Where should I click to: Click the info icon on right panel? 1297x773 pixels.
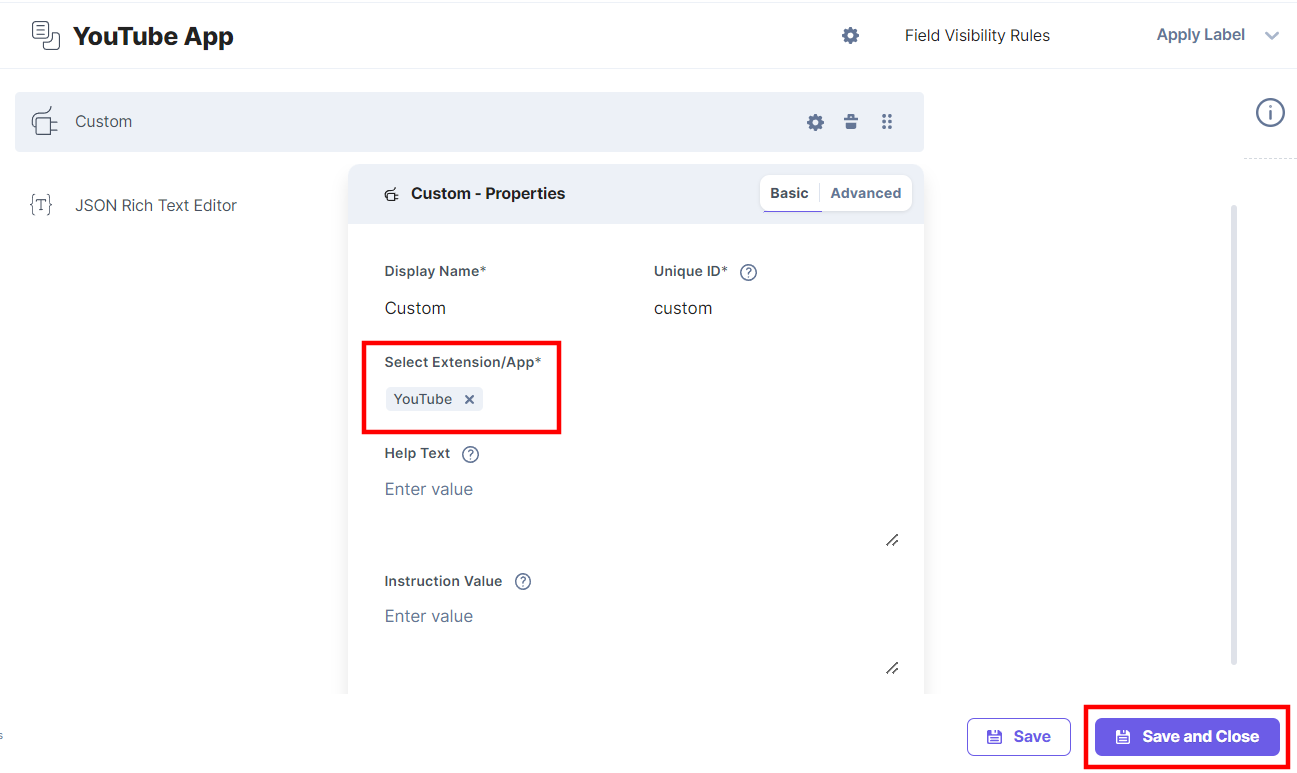click(x=1270, y=112)
